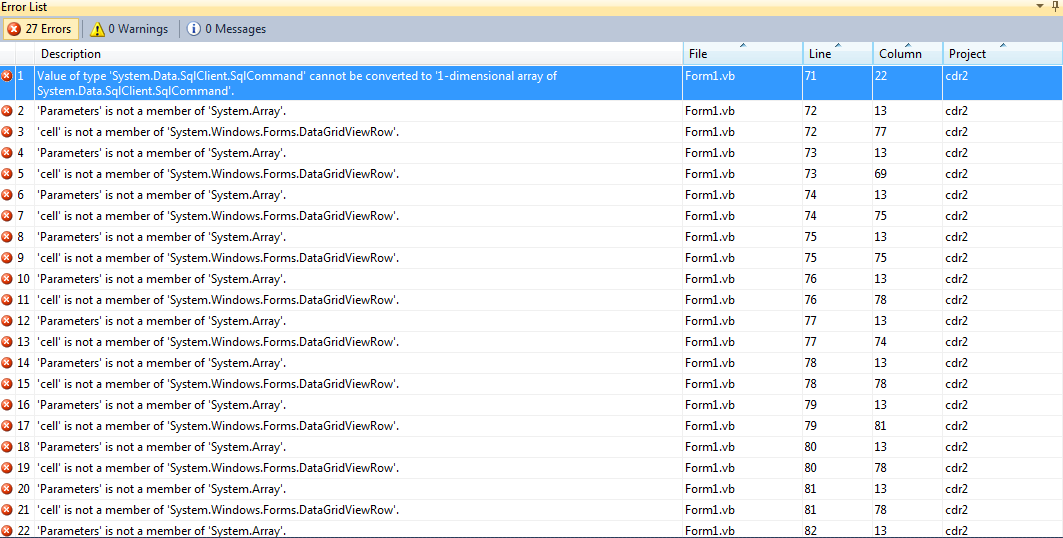
Task: Click the error icon of row 1
Action: 7,76
